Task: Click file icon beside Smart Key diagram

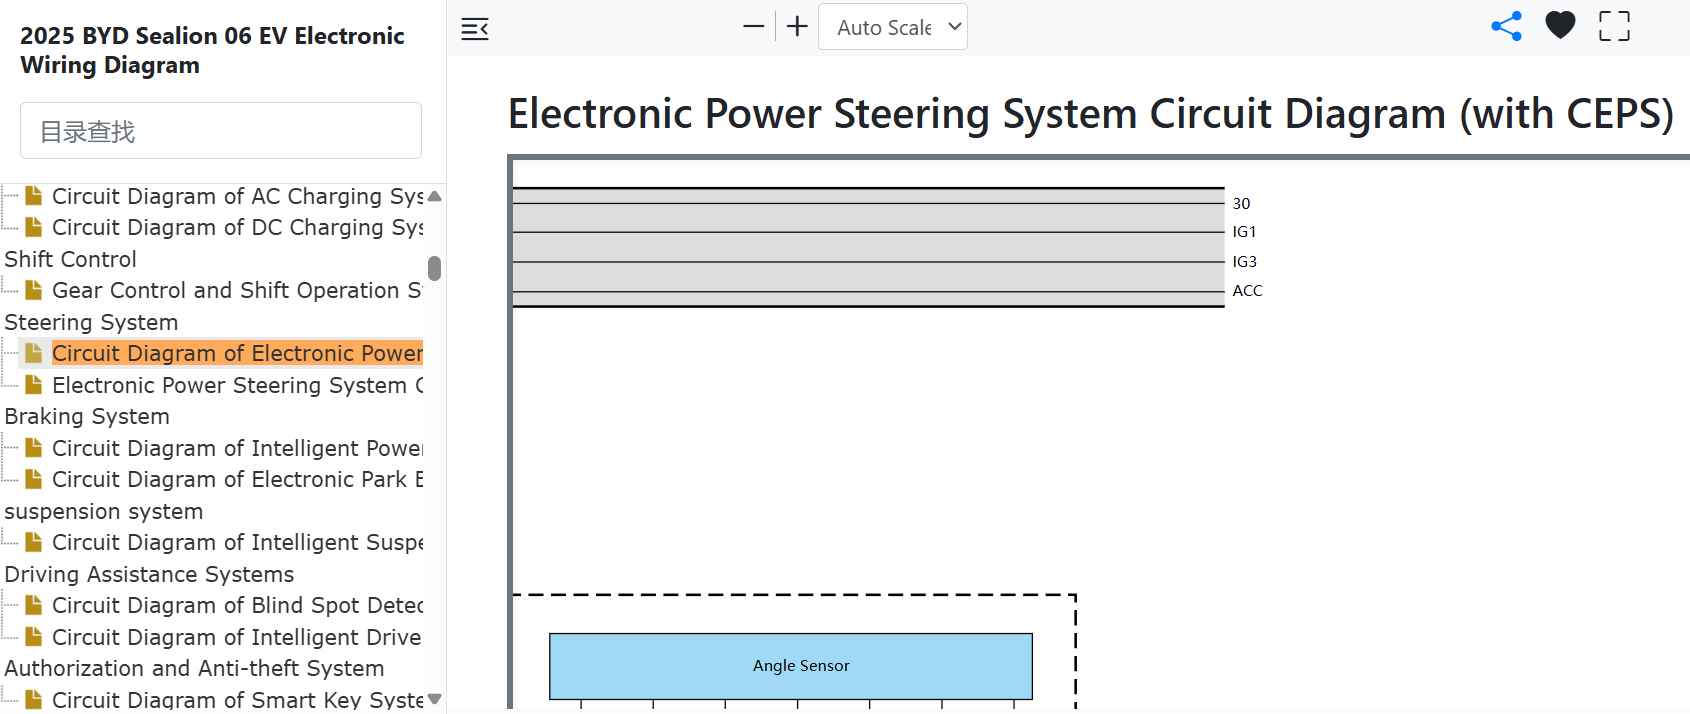Action: (x=34, y=699)
